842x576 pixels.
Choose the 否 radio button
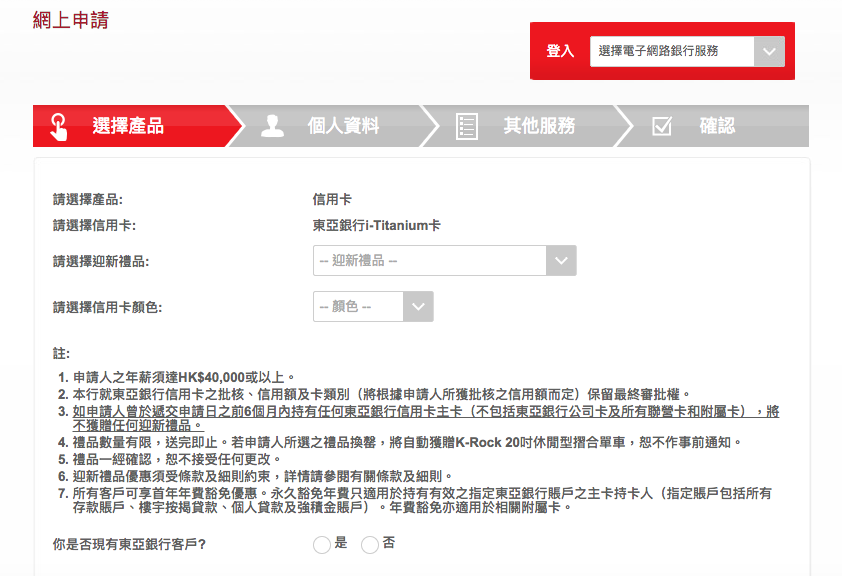pyautogui.click(x=370, y=544)
